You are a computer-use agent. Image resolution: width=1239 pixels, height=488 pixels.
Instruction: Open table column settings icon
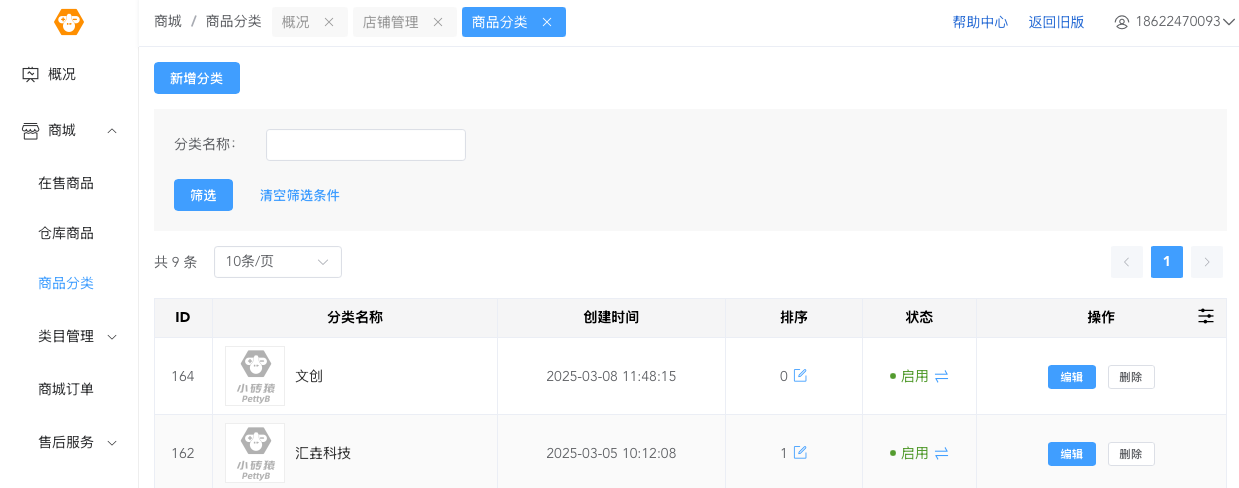1206,316
